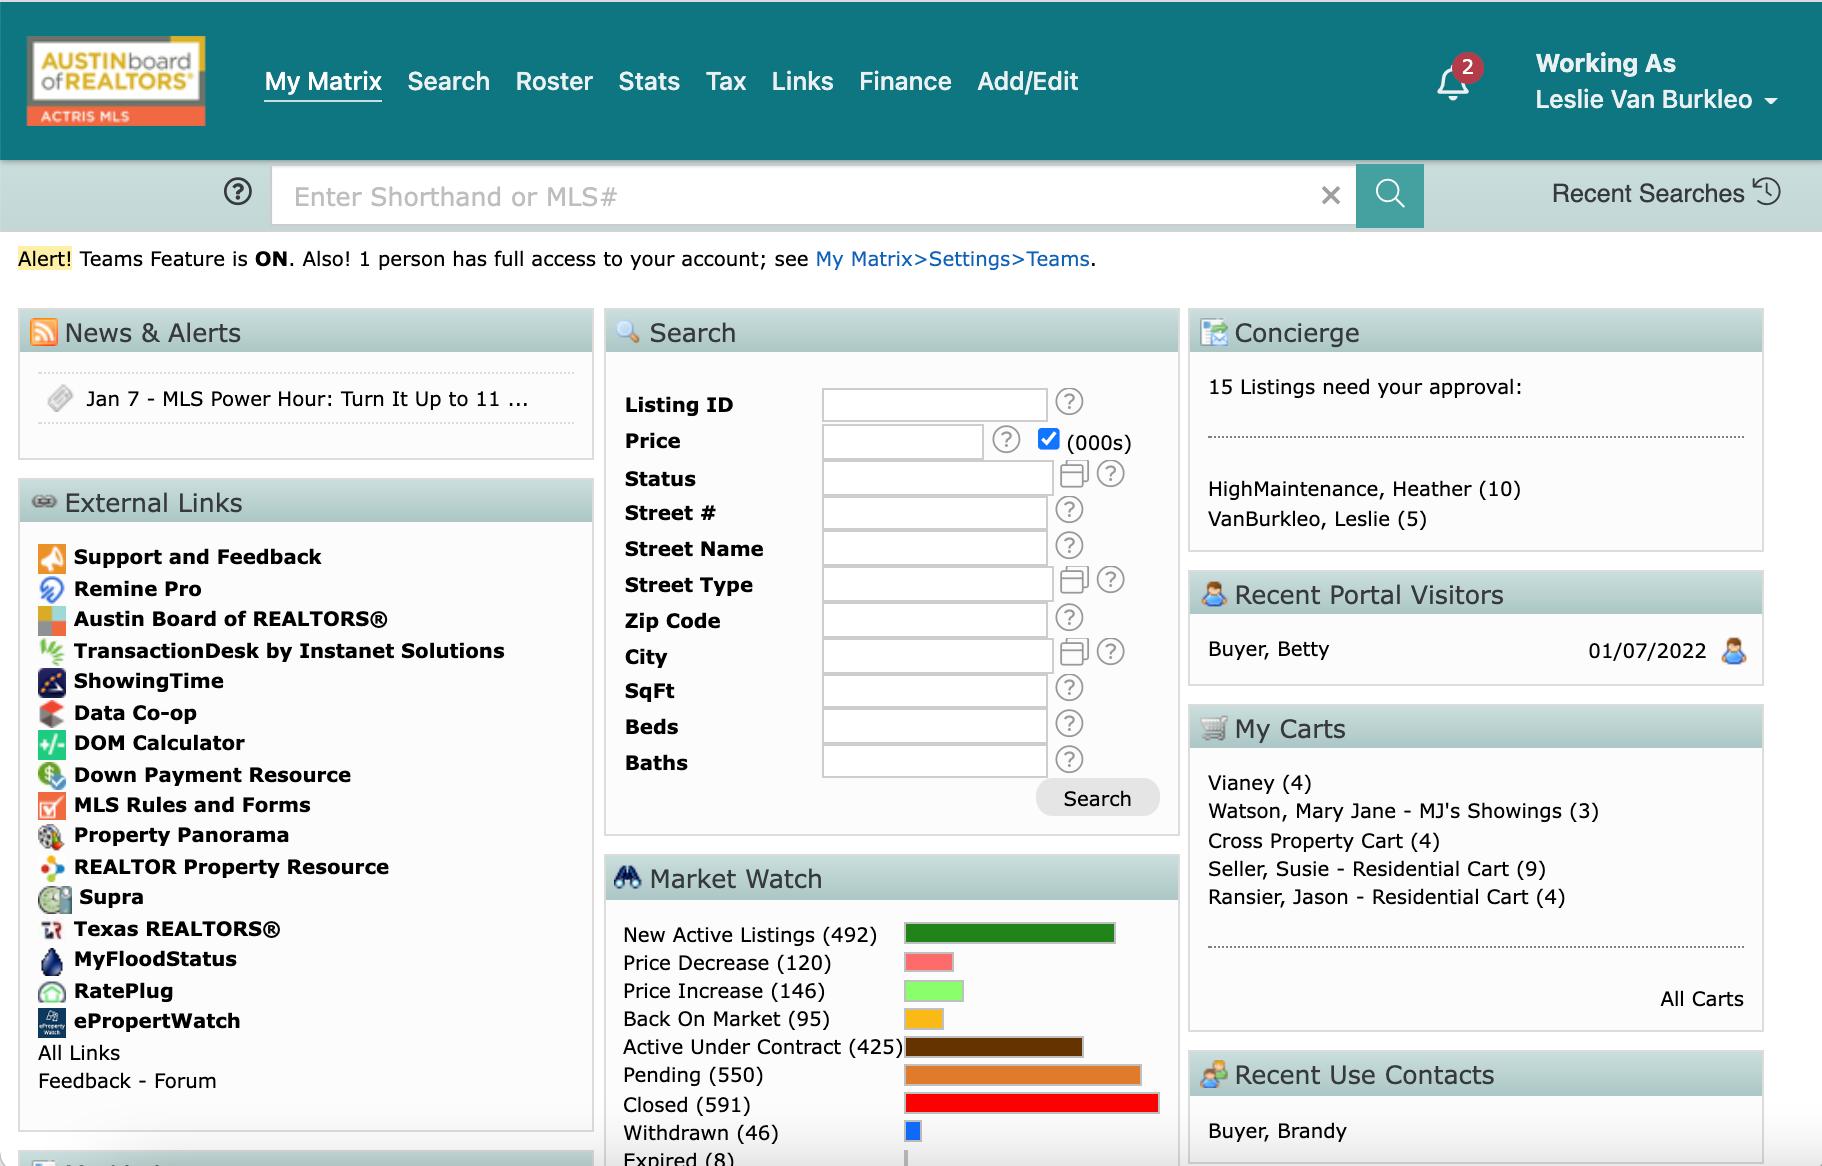Open help icon for Listing ID field
Screen dimensions: 1822x1166
(x=1069, y=402)
